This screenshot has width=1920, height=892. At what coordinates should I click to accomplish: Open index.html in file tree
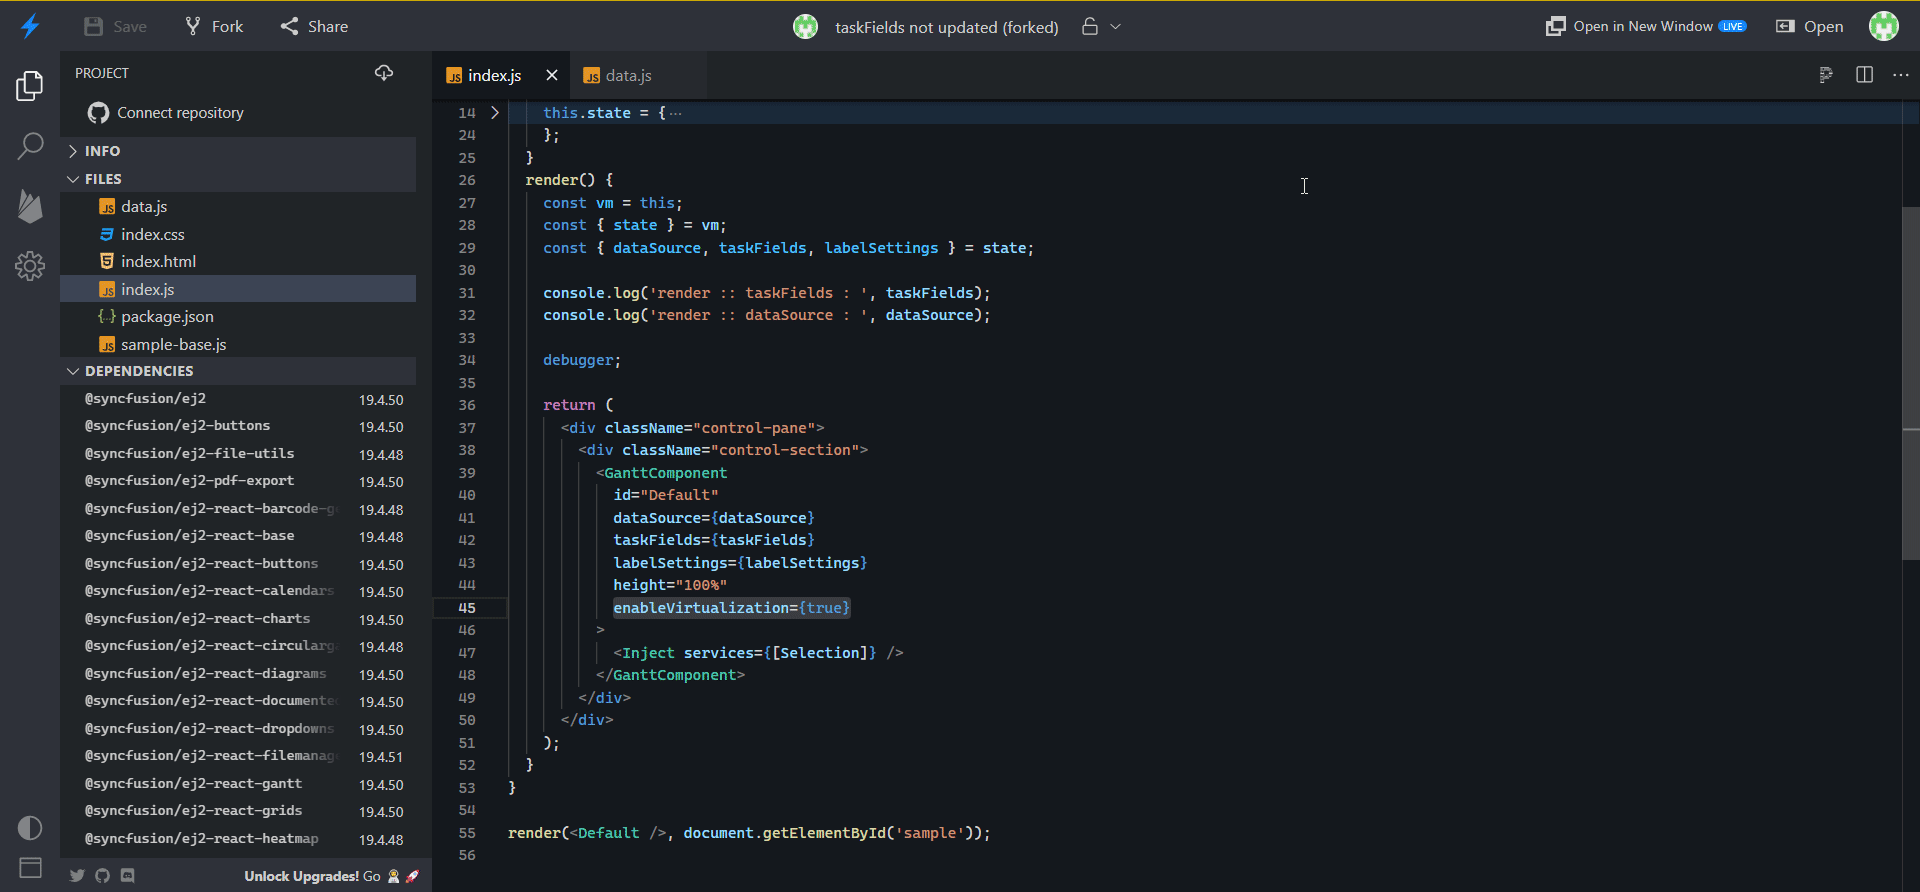pos(238,262)
